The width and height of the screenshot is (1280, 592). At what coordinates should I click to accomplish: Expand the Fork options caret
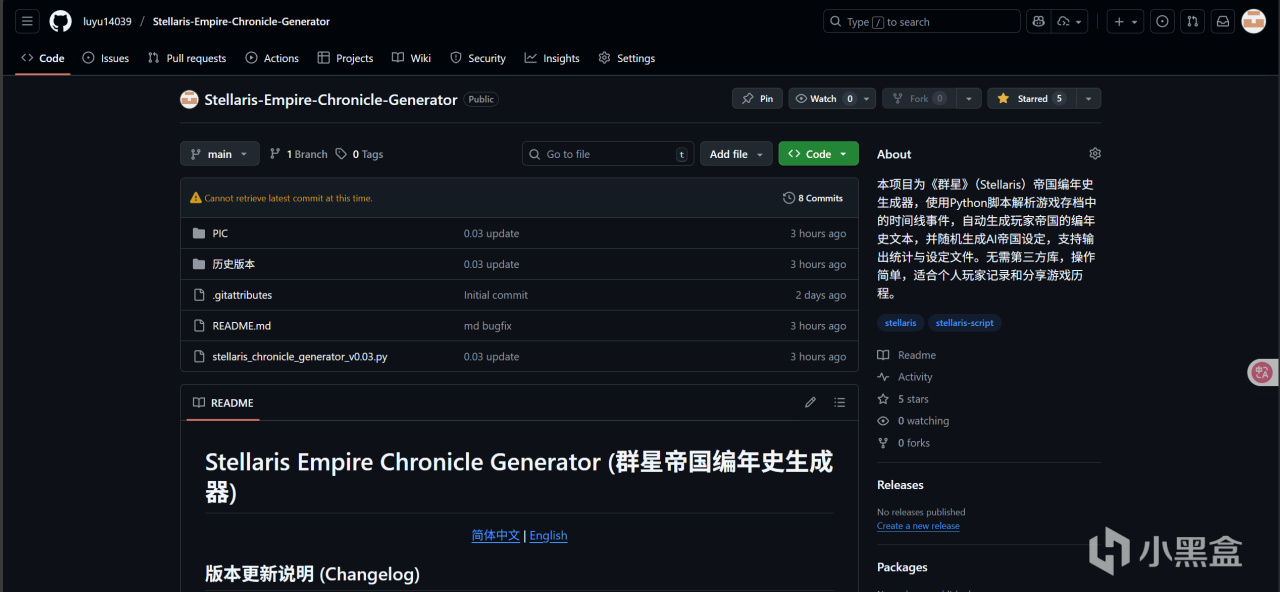(968, 99)
